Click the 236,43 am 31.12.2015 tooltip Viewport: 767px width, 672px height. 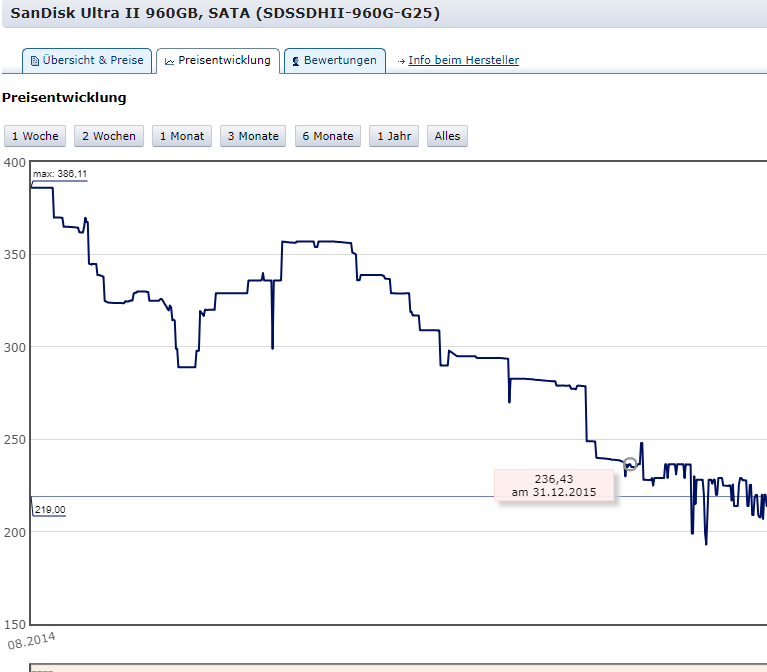coord(554,485)
